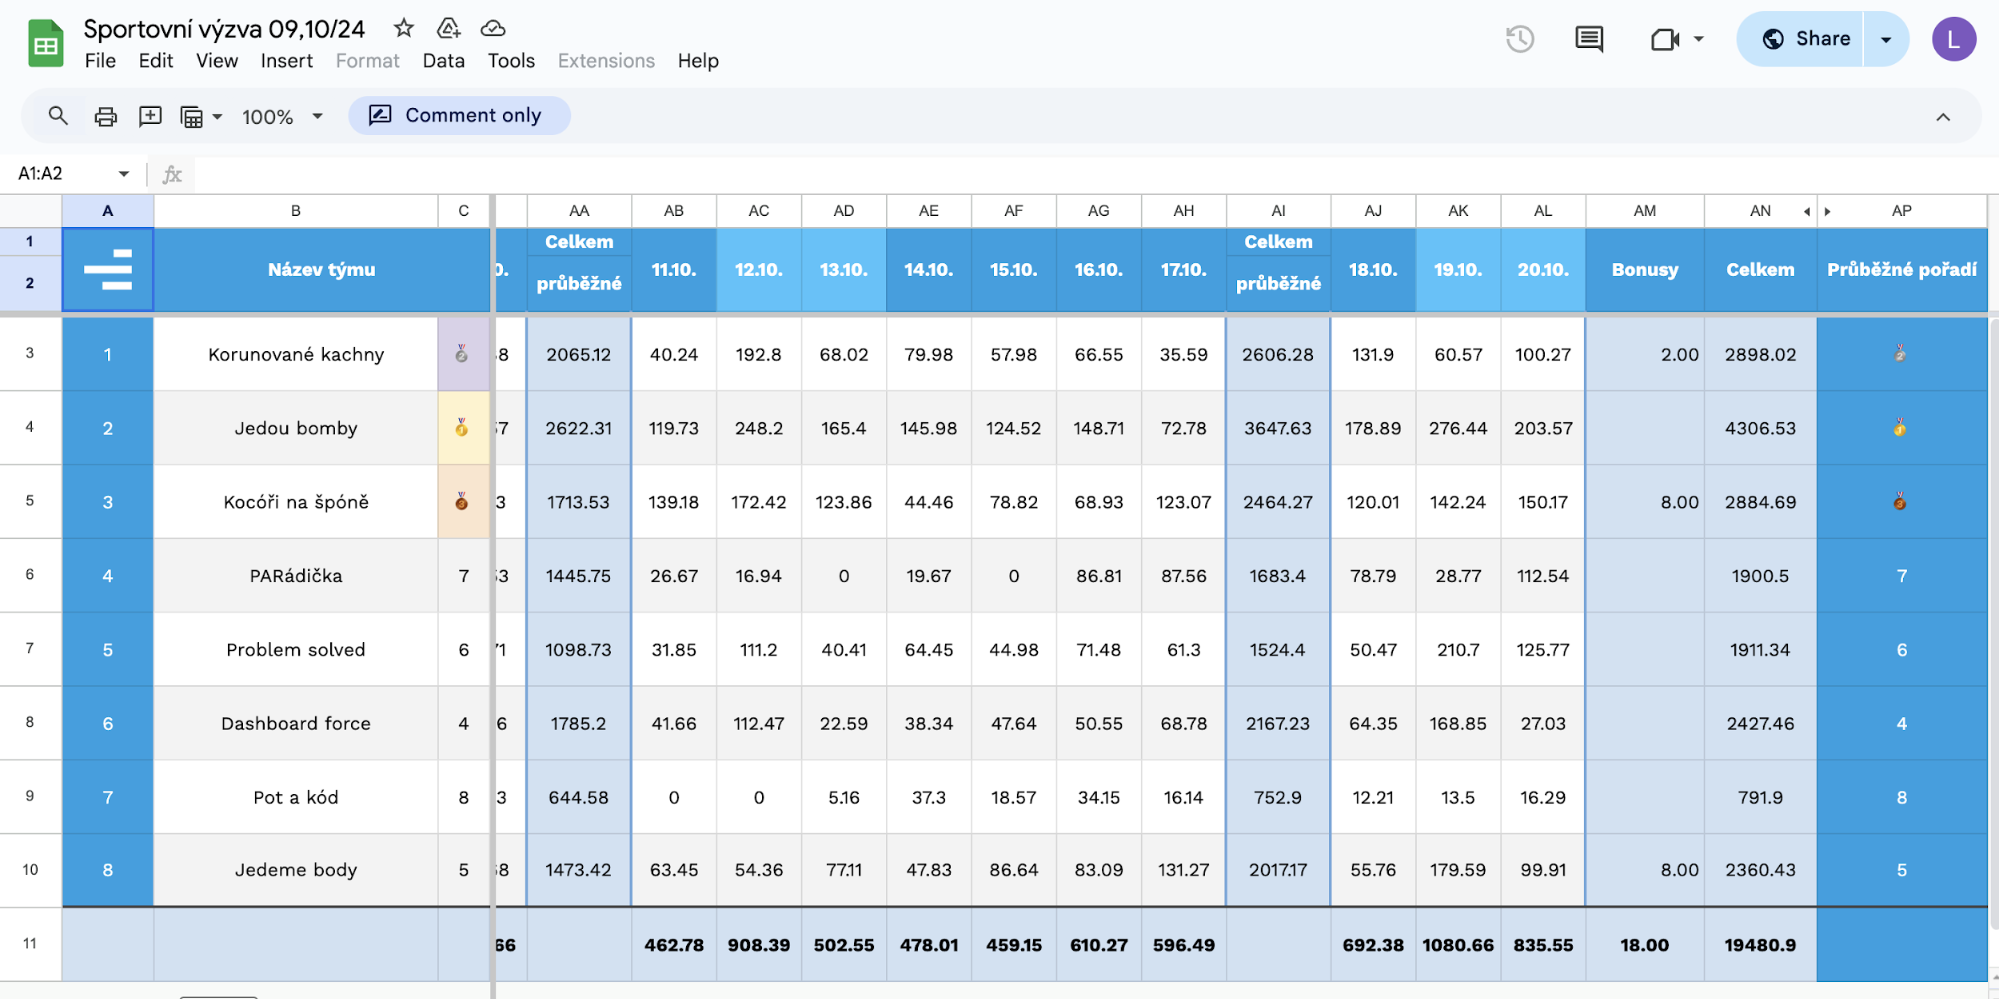Open the Data menu
This screenshot has height=999, width=1999.
(x=443, y=61)
